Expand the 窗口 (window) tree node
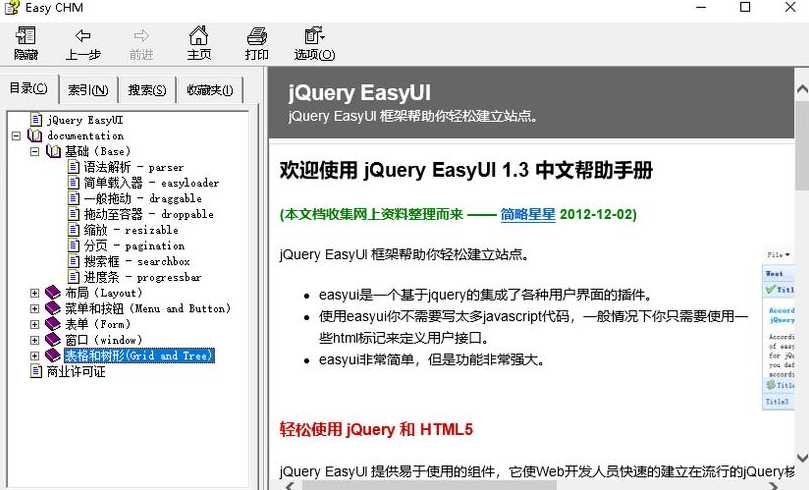This screenshot has width=809, height=490. [x=35, y=340]
